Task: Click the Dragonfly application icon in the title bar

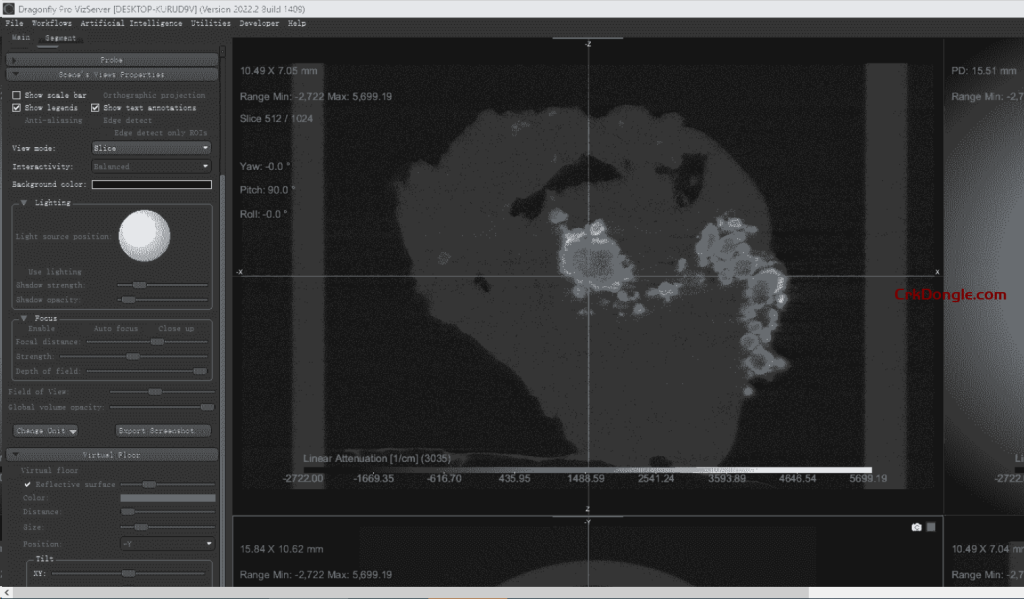Action: click(8, 8)
